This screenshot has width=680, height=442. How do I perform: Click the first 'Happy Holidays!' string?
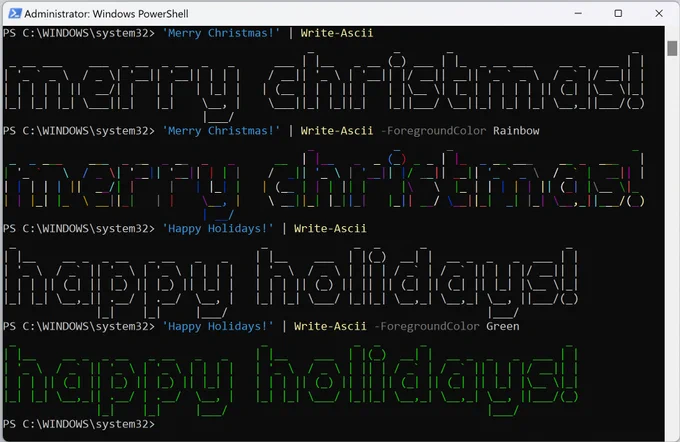218,229
